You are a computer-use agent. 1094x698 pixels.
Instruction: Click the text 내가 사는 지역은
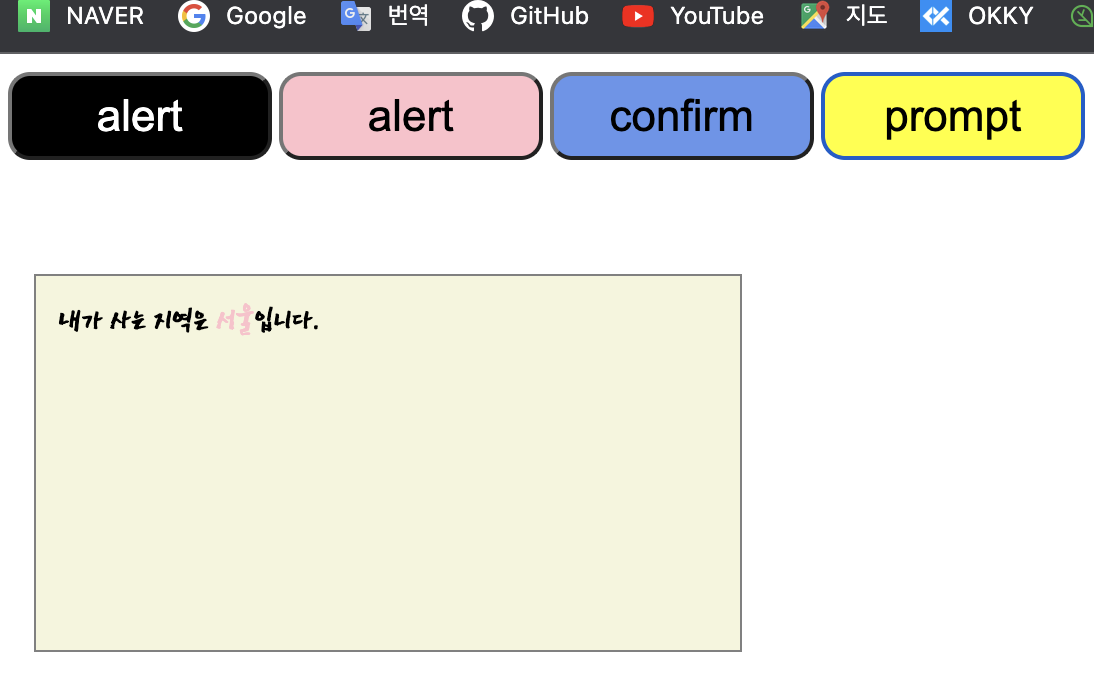tap(133, 320)
